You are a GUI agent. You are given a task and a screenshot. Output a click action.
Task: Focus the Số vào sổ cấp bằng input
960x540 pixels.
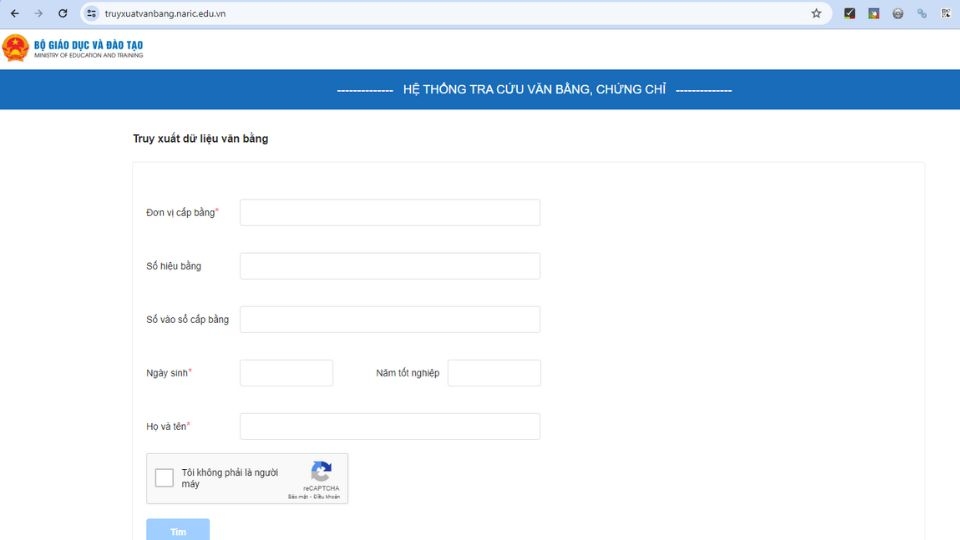click(x=390, y=319)
